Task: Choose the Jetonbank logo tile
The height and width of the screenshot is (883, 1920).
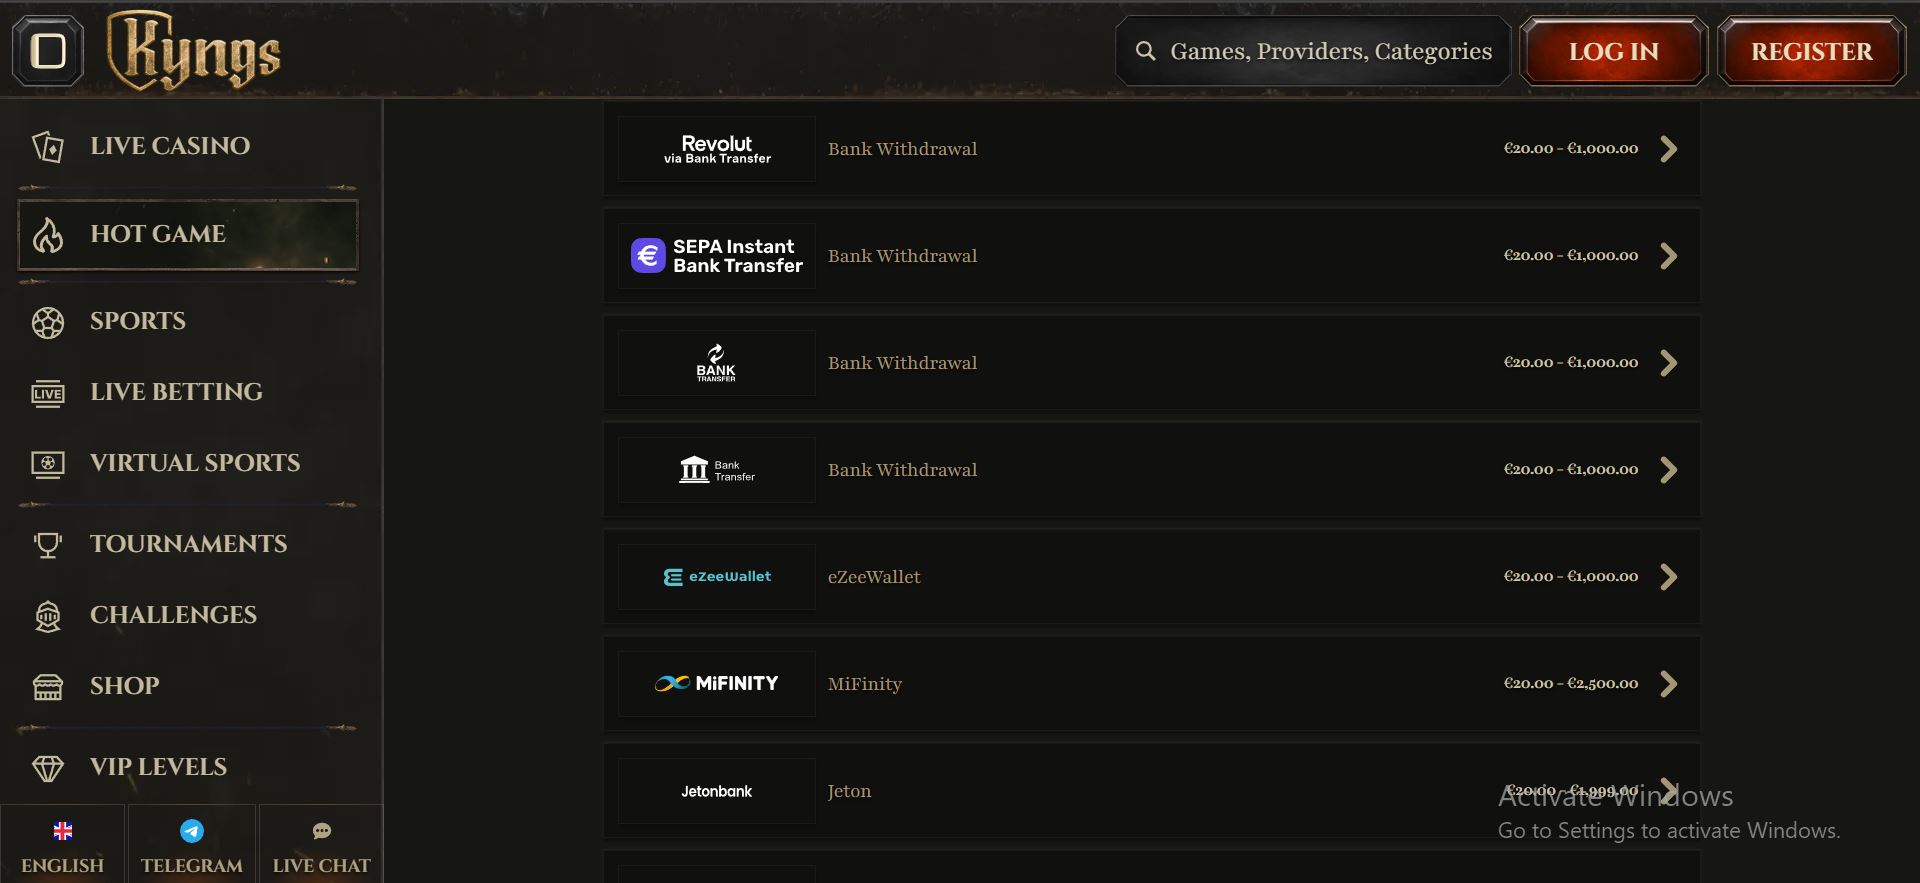Action: point(717,791)
